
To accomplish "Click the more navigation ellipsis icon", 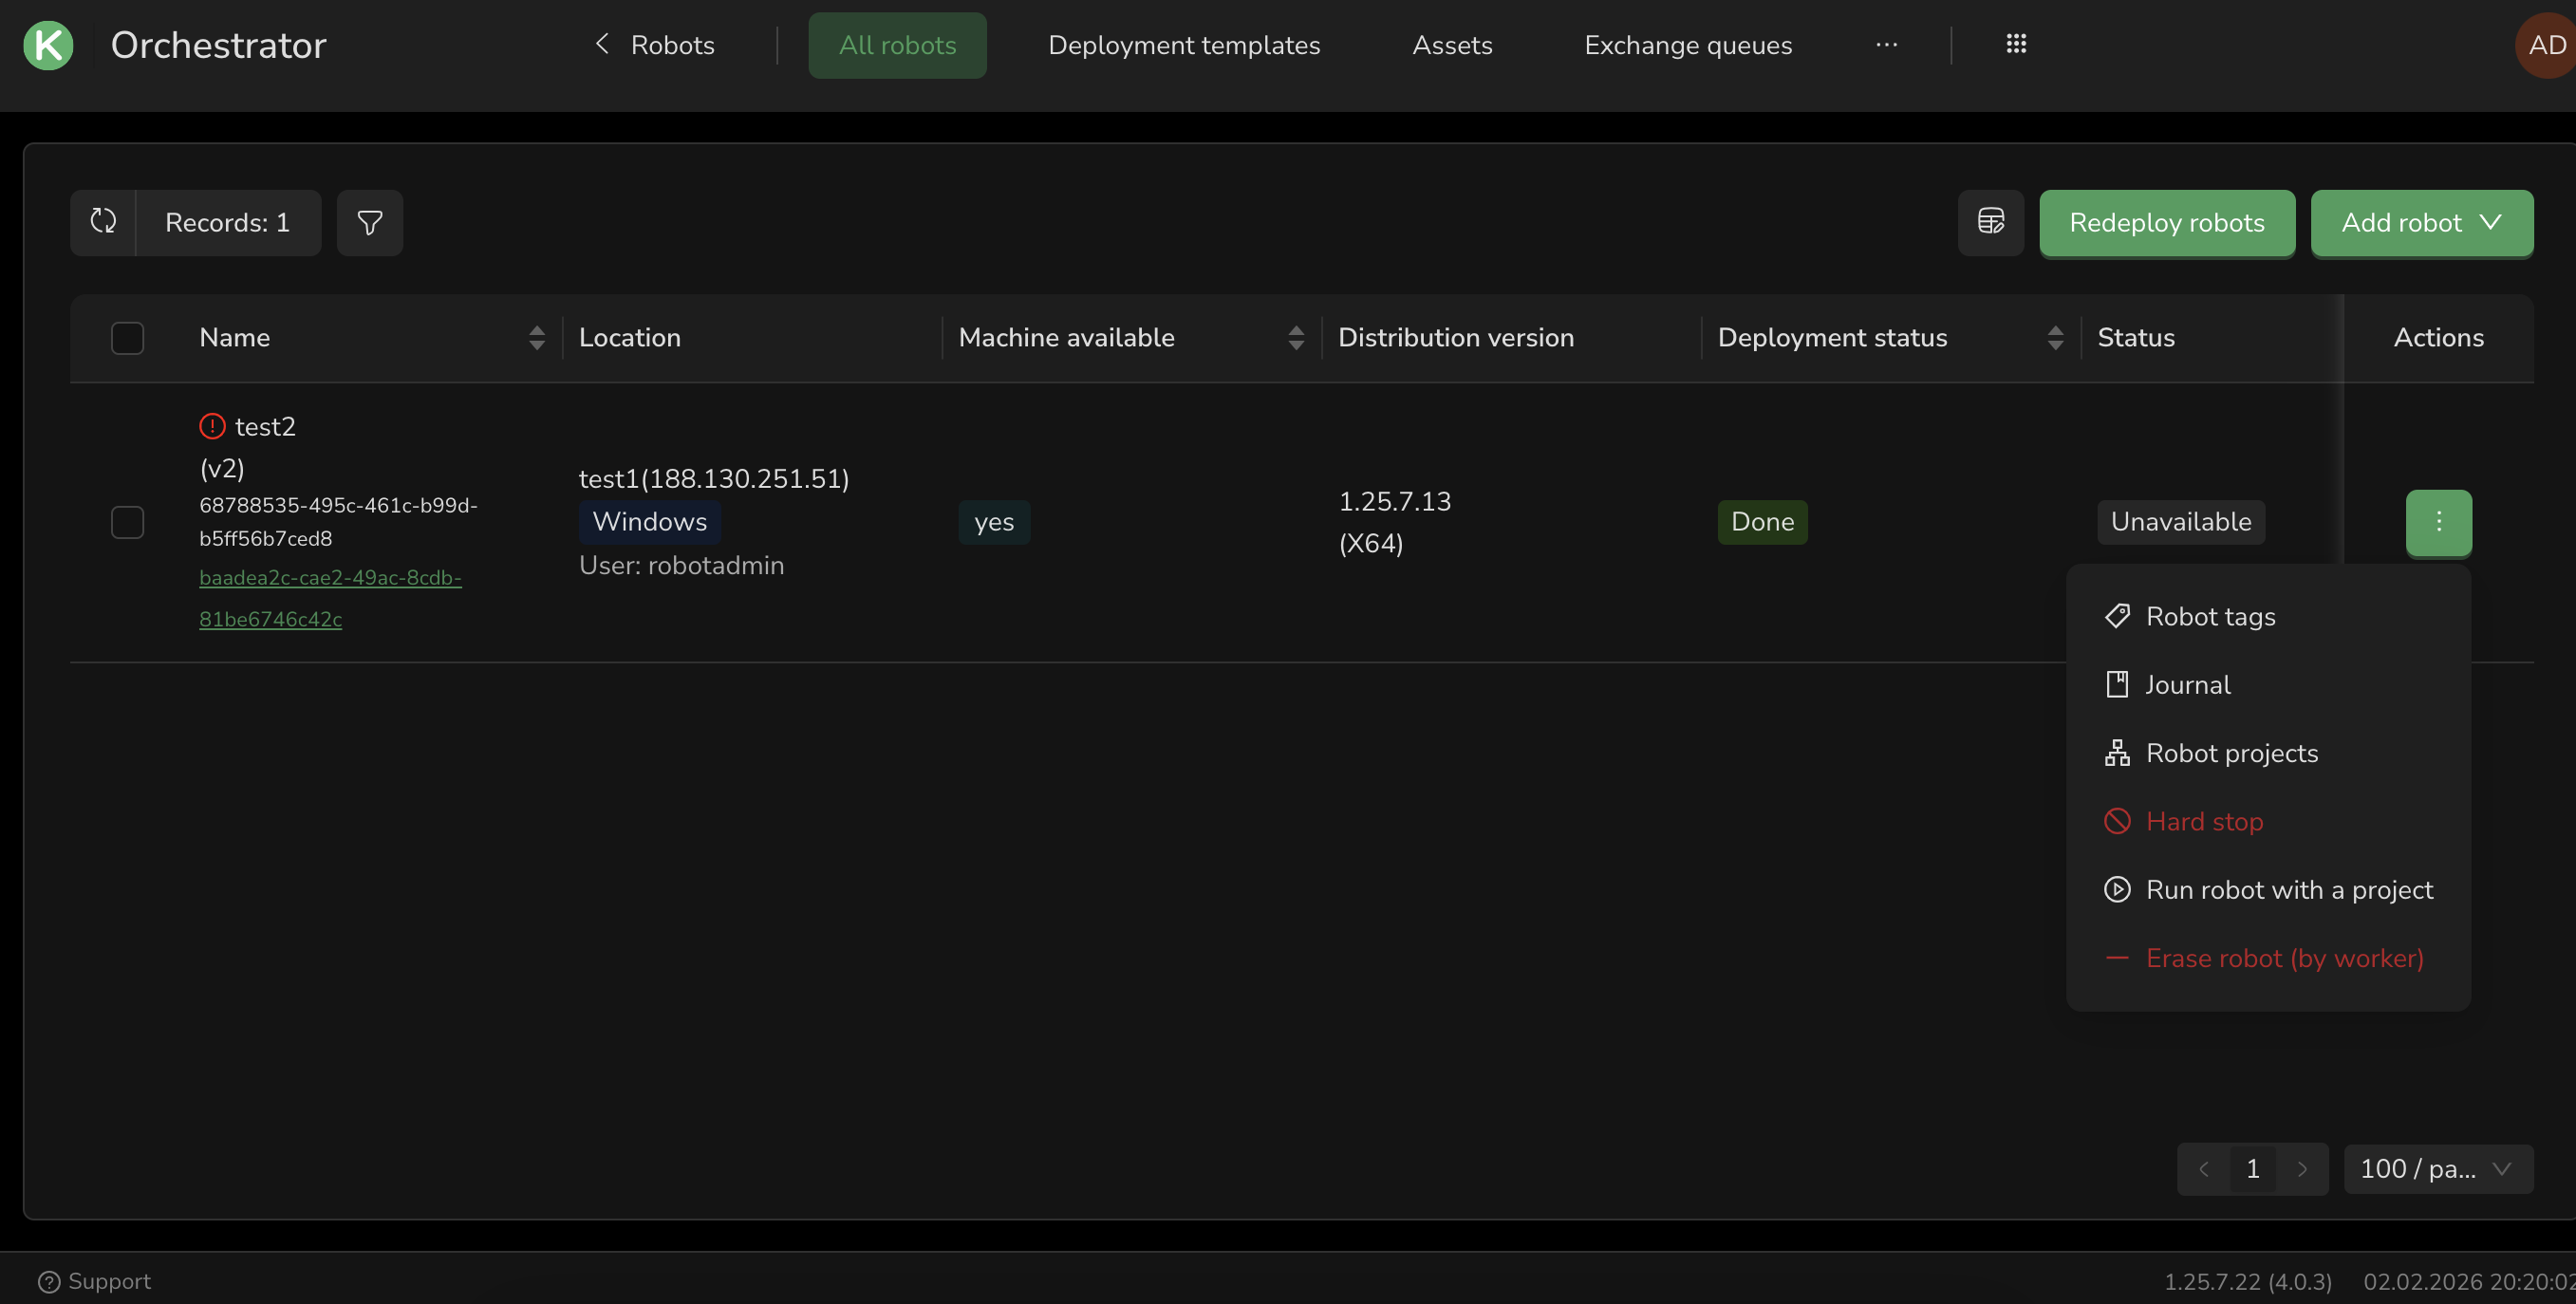I will pos(1886,44).
